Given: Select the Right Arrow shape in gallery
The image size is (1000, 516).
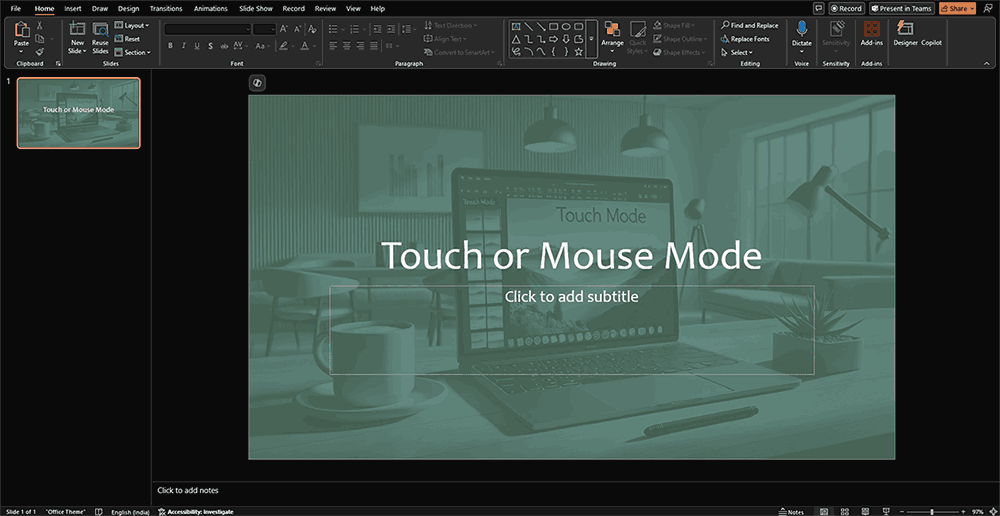Looking at the screenshot, I should [x=554, y=39].
